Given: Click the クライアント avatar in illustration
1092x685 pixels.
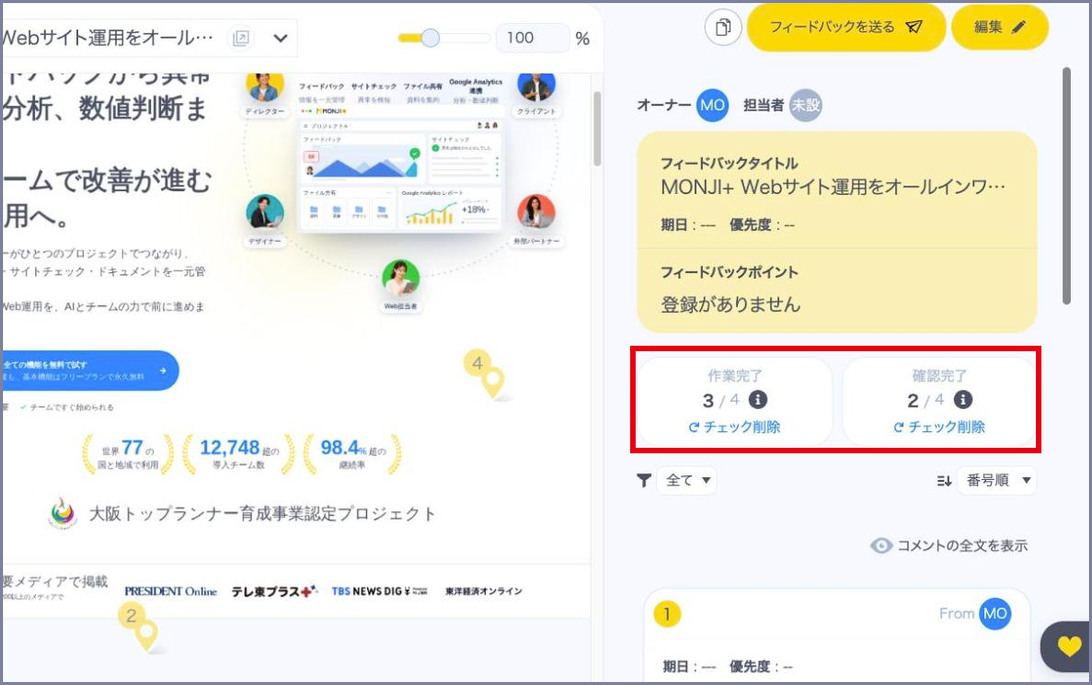Looking at the screenshot, I should tap(536, 85).
